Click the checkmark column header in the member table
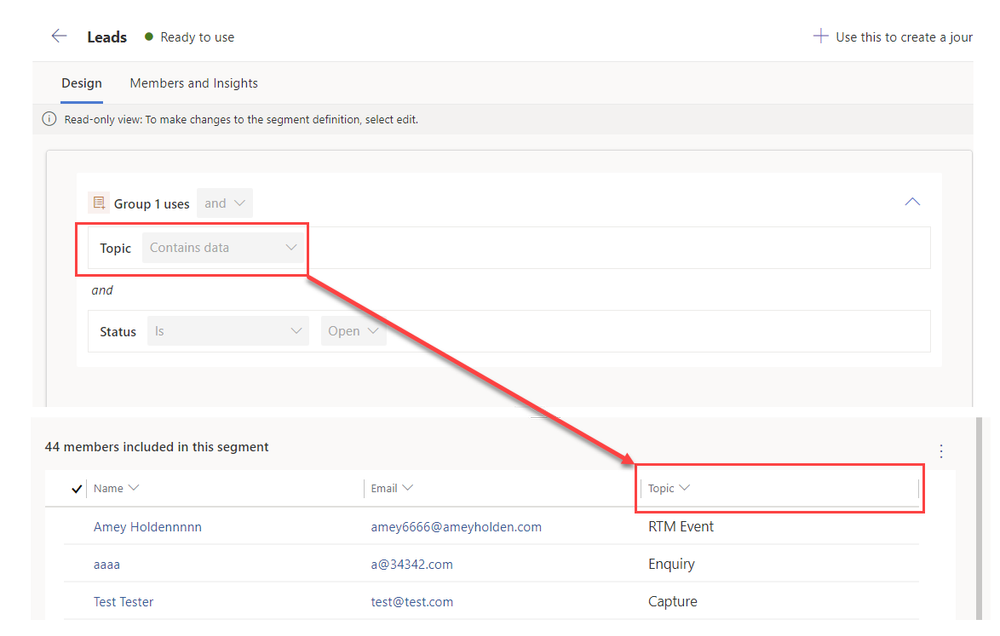 pyautogui.click(x=77, y=488)
